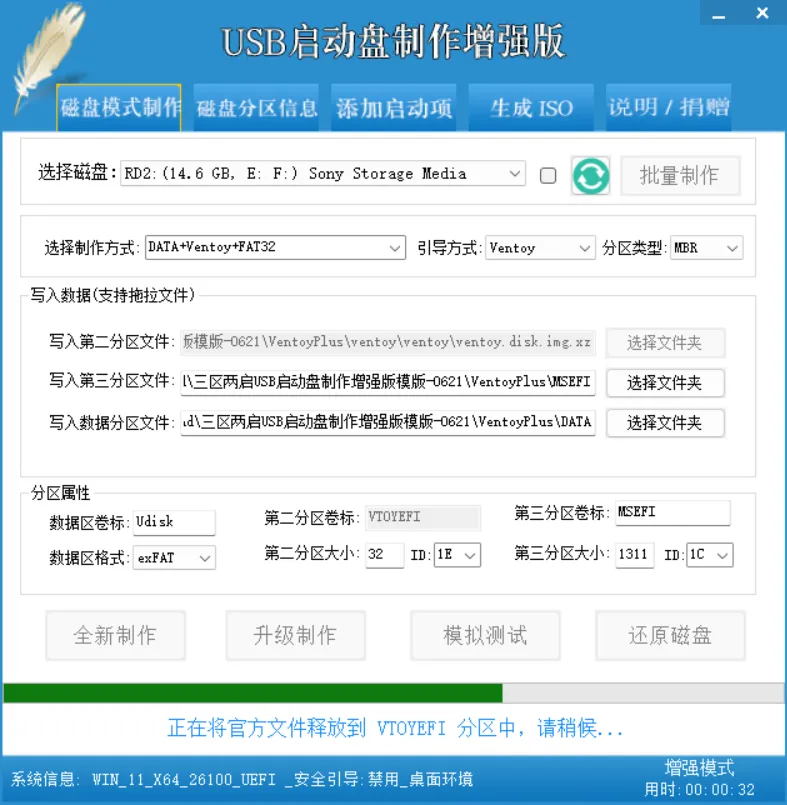Switch to the 磁盘分区信息 tab
This screenshot has width=787, height=805.
(257, 108)
